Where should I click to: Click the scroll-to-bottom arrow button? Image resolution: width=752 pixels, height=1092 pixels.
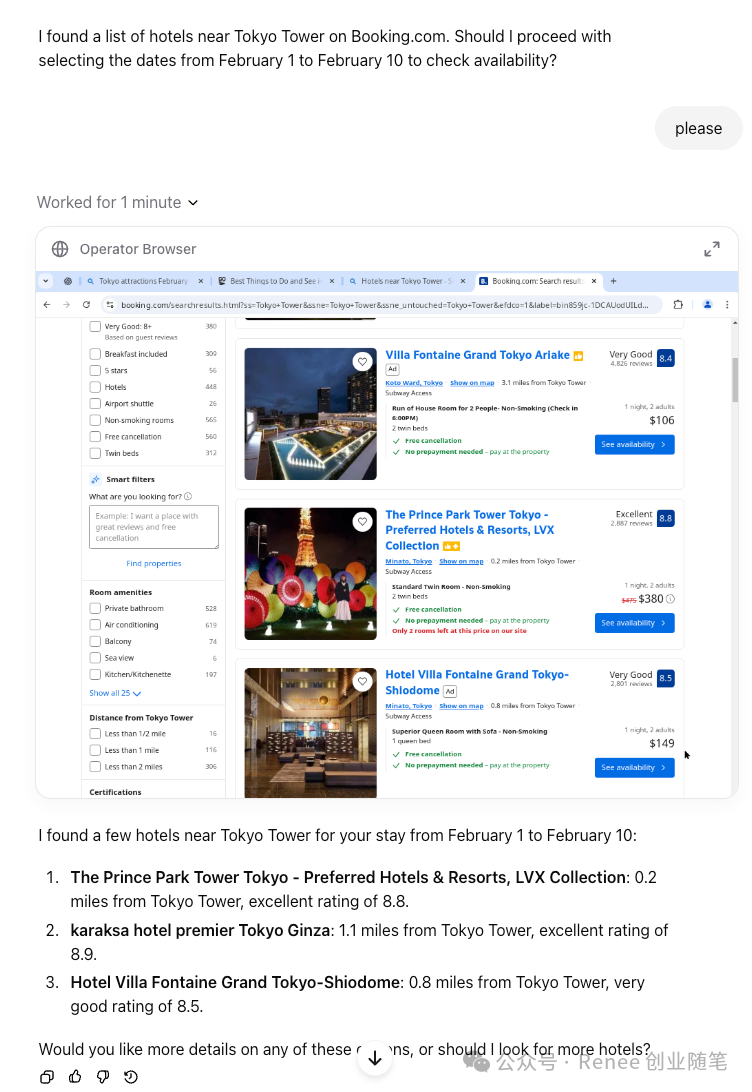click(375, 1058)
